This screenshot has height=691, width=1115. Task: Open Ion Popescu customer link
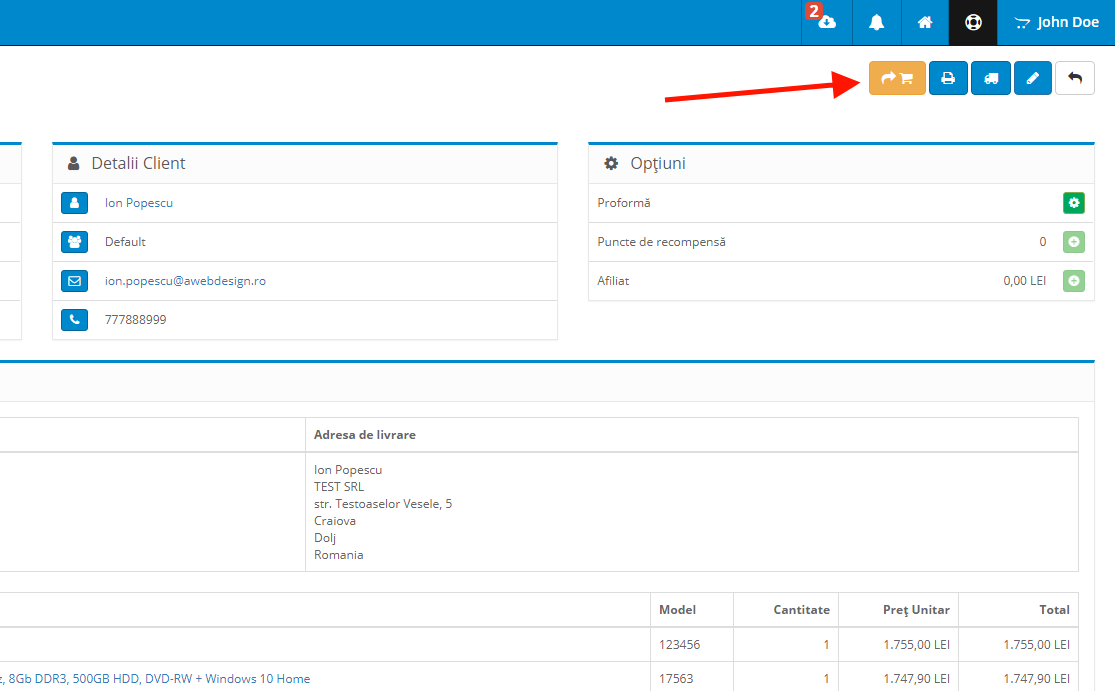point(139,203)
